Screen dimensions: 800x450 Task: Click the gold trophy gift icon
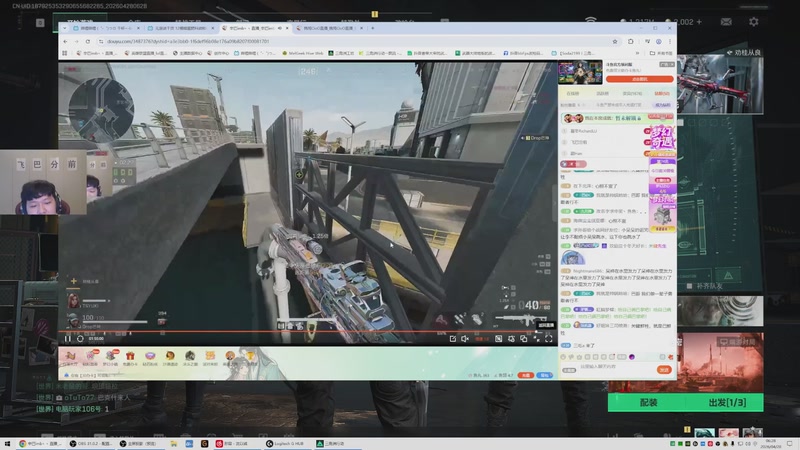(251, 356)
